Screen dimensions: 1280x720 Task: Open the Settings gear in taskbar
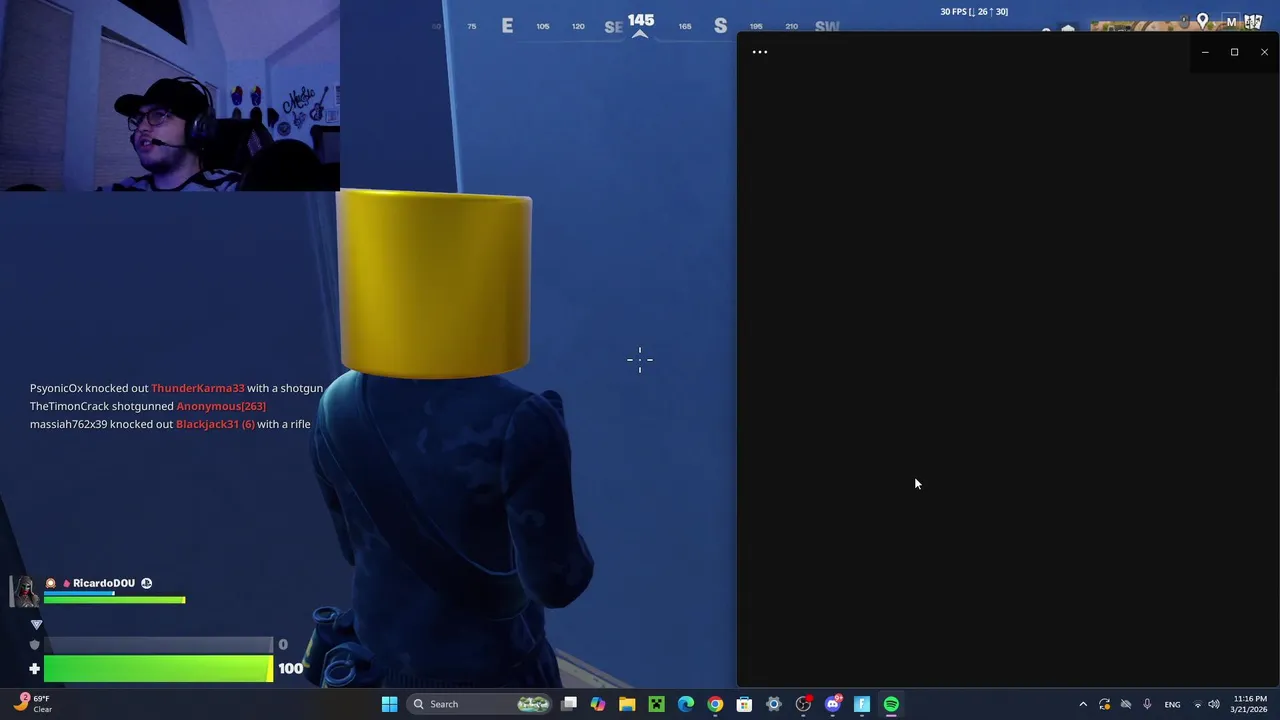pyautogui.click(x=773, y=704)
